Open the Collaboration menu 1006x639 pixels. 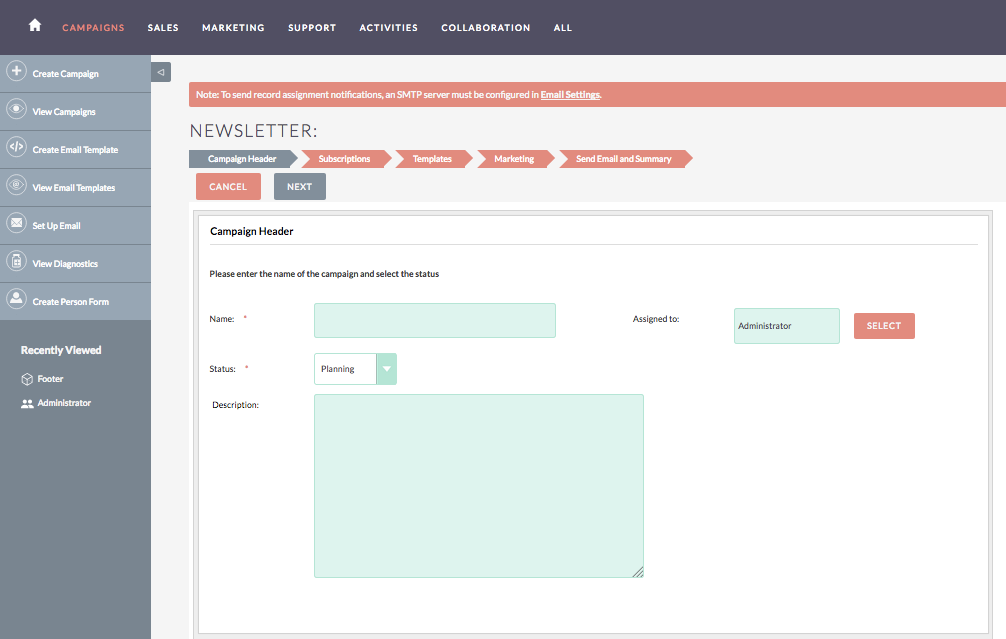click(485, 28)
